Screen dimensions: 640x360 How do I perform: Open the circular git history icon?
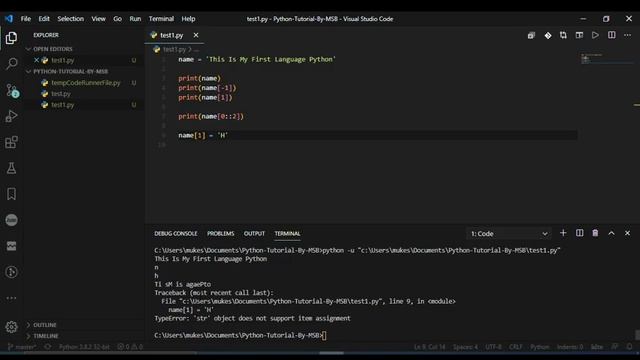pos(11,272)
